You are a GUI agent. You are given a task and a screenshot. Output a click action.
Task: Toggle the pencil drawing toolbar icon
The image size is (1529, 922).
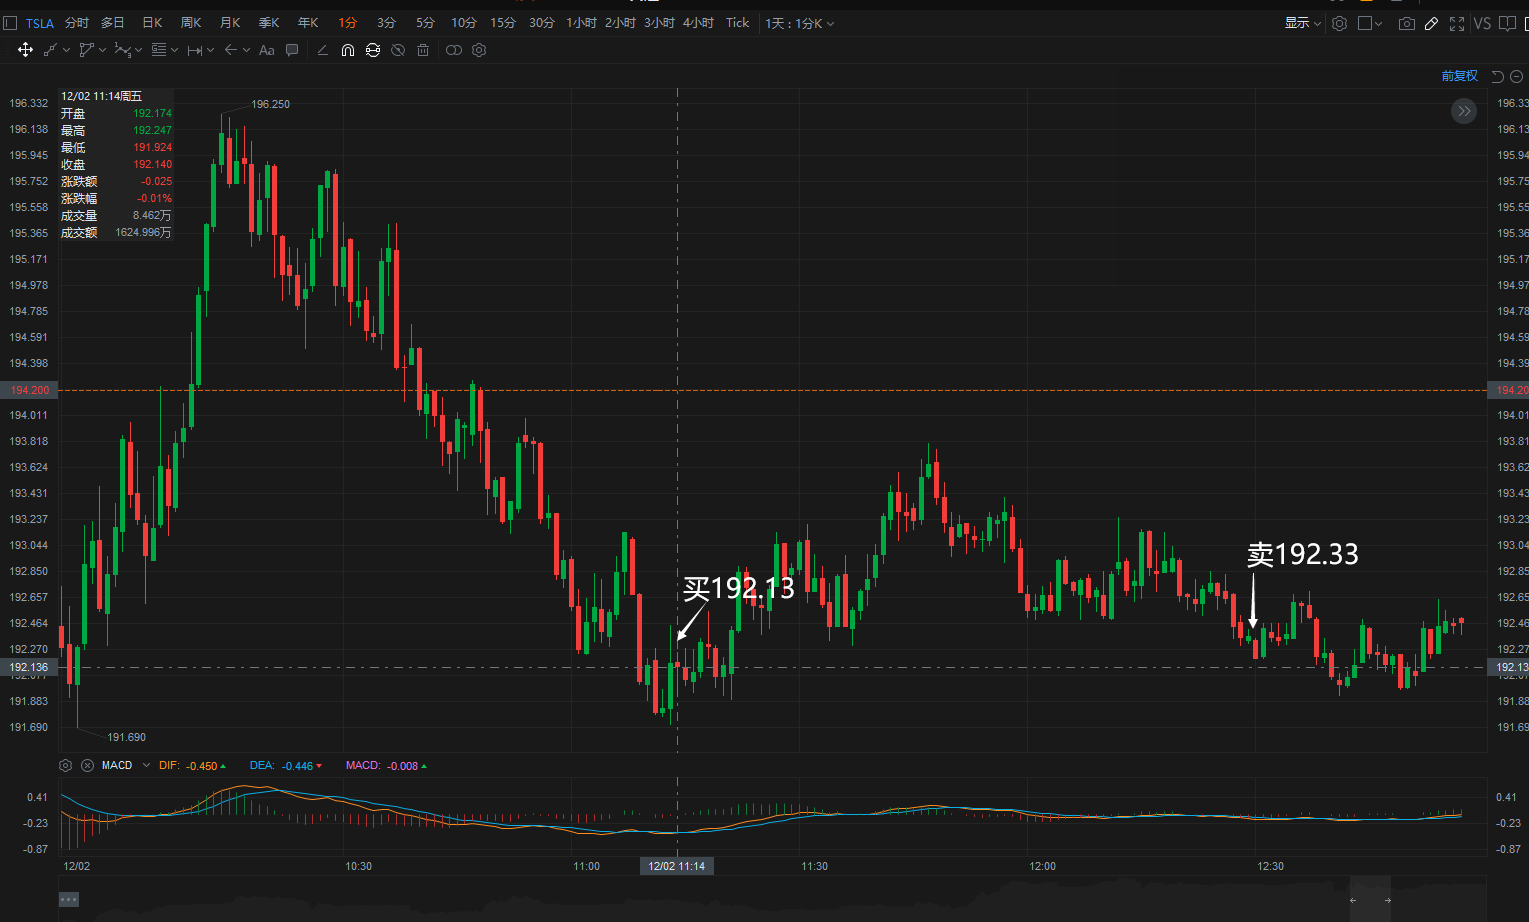pyautogui.click(x=1432, y=23)
